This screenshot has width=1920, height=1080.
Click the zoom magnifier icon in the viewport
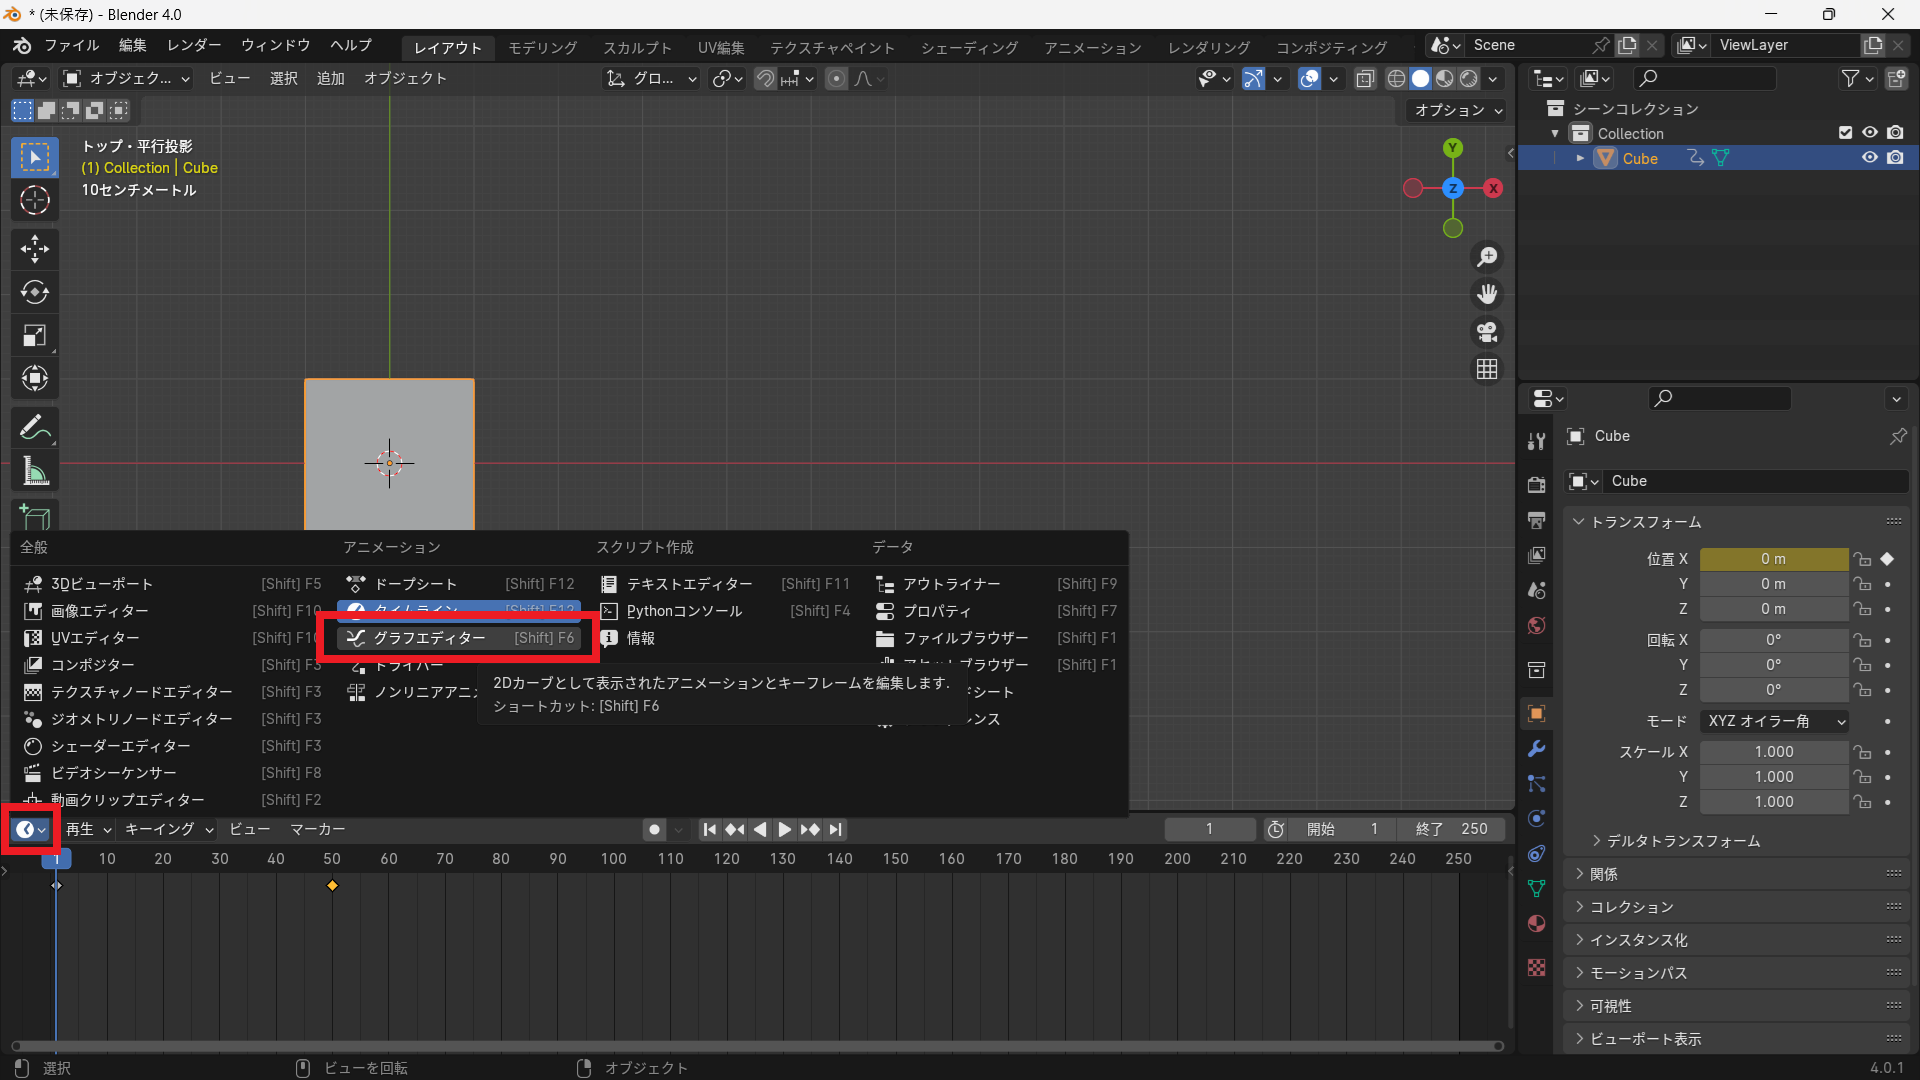(x=1487, y=258)
